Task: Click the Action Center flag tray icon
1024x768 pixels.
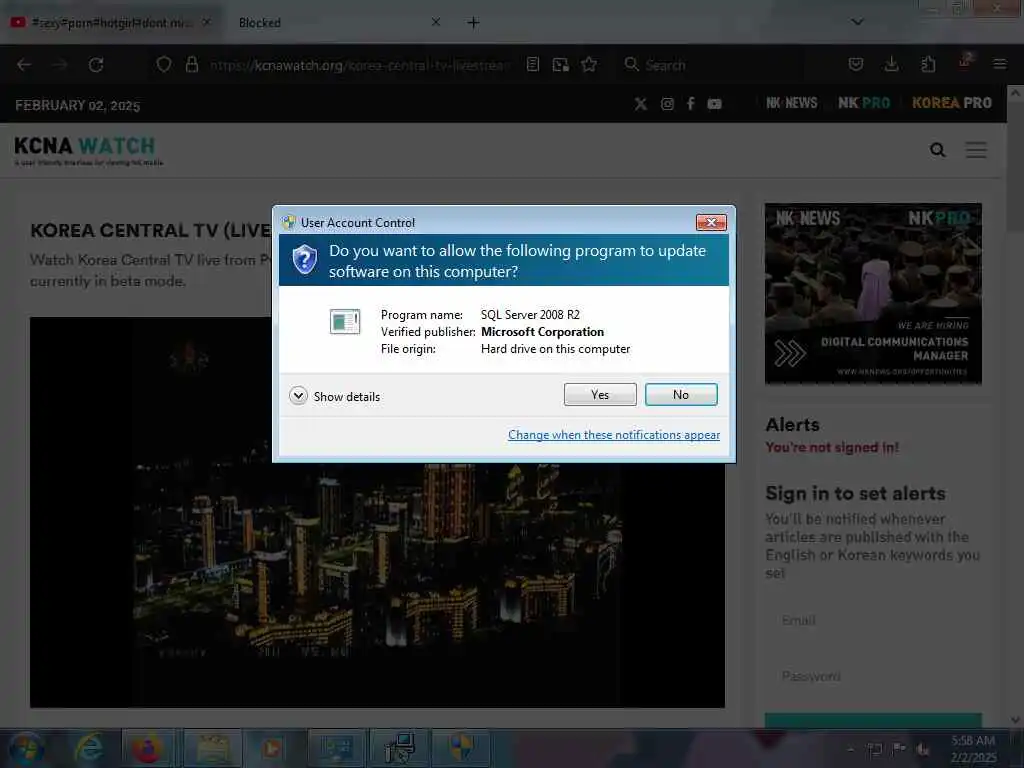Action: click(x=899, y=749)
